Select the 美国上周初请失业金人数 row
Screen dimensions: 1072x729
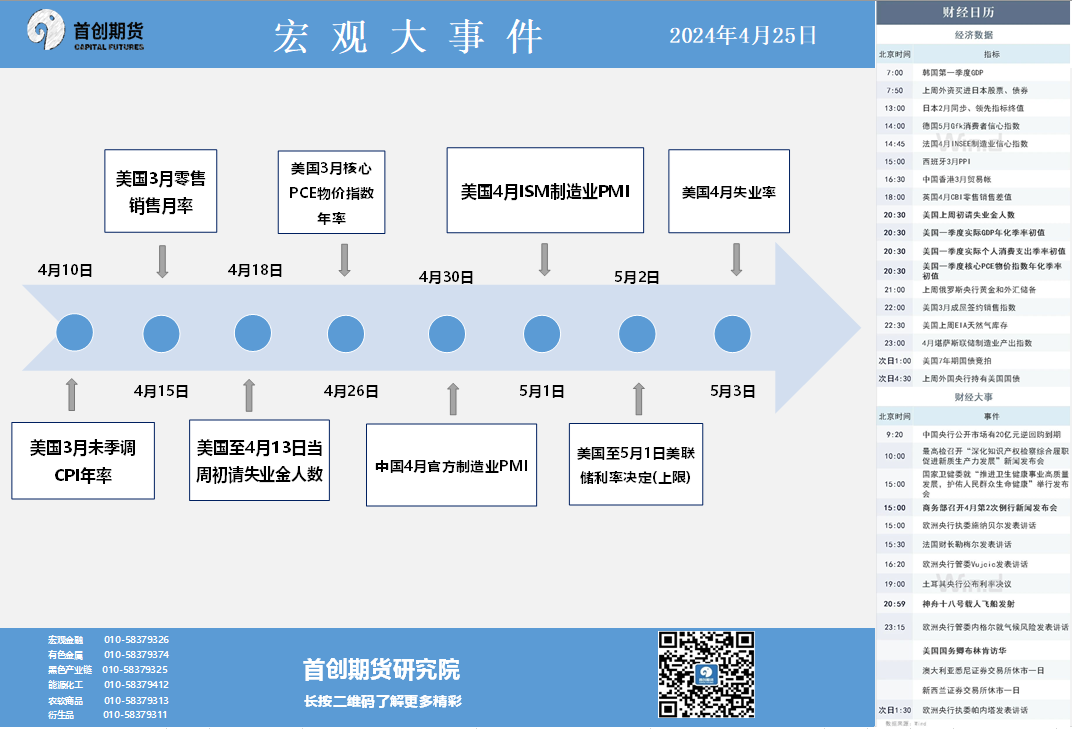tap(973, 215)
